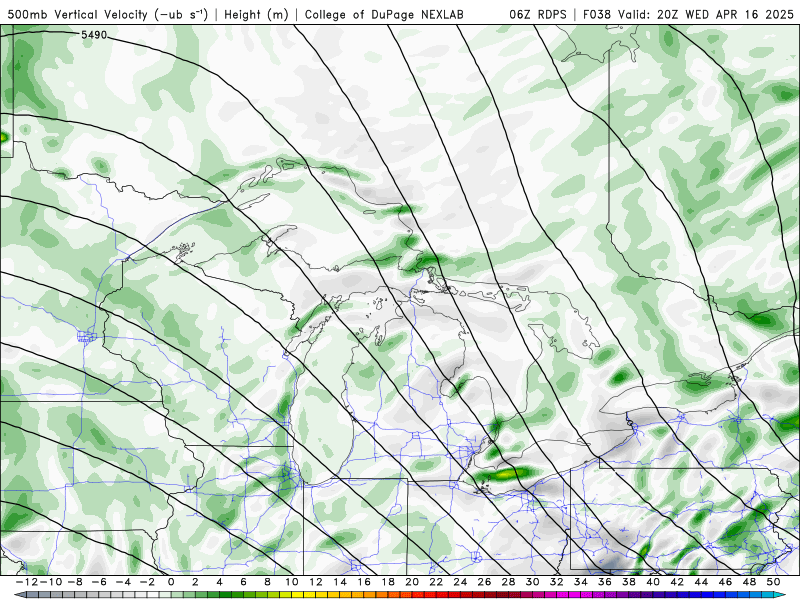Screen dimensions: 800x600
Task: Click the 50 color scale label
Action: coord(773,582)
